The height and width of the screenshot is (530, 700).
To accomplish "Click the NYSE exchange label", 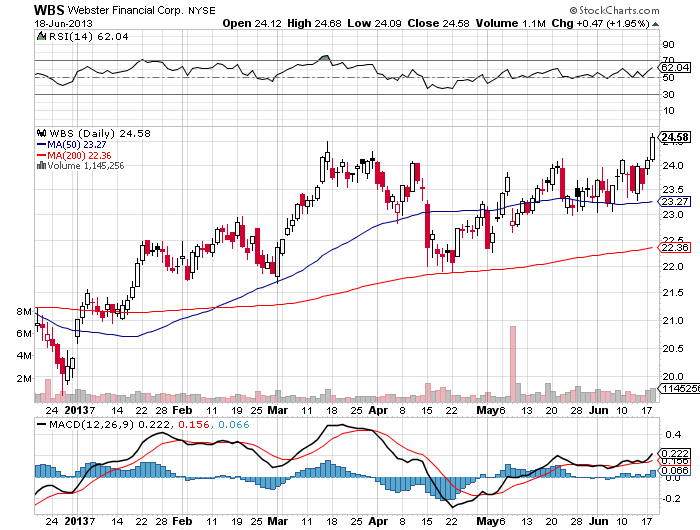I will tap(201, 11).
